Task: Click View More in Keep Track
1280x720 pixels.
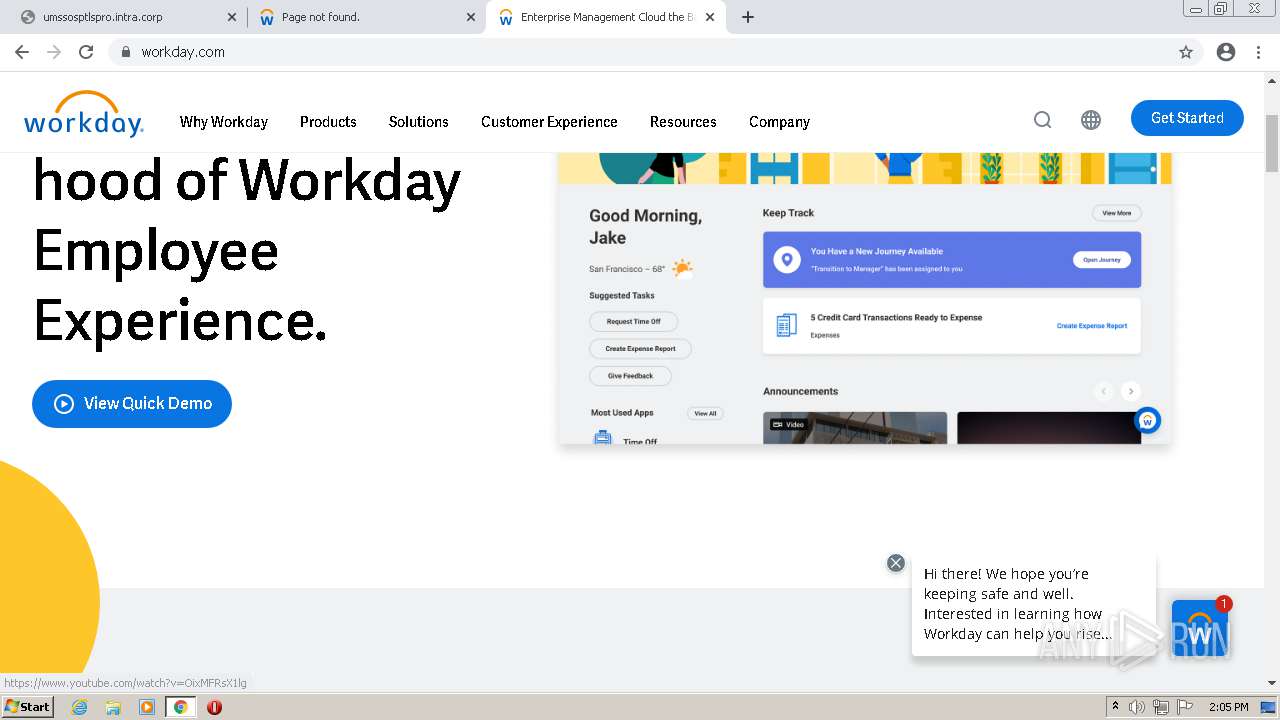Action: coord(1116,213)
